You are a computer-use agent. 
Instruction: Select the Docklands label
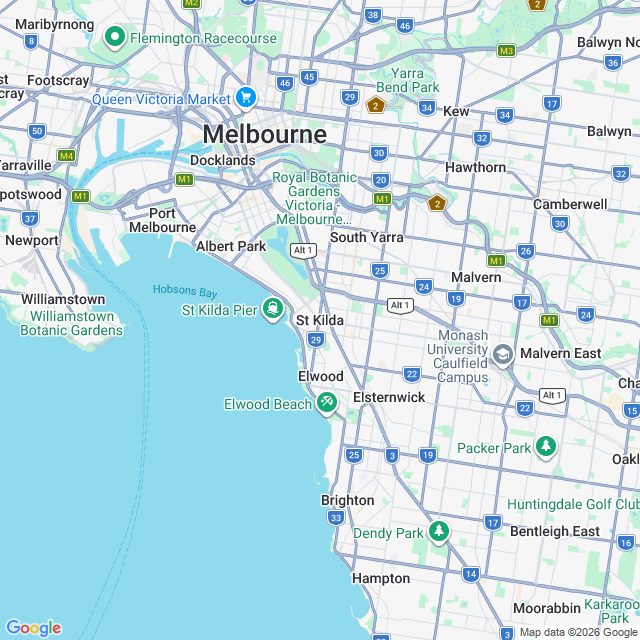point(223,160)
